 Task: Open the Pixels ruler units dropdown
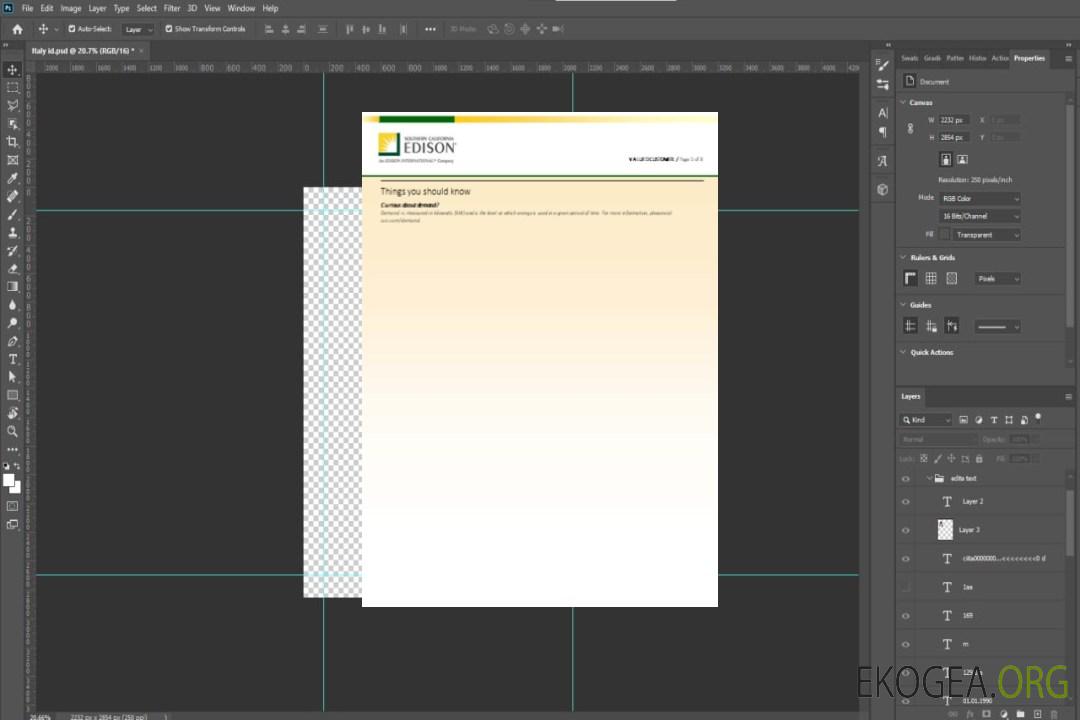pyautogui.click(x=997, y=279)
